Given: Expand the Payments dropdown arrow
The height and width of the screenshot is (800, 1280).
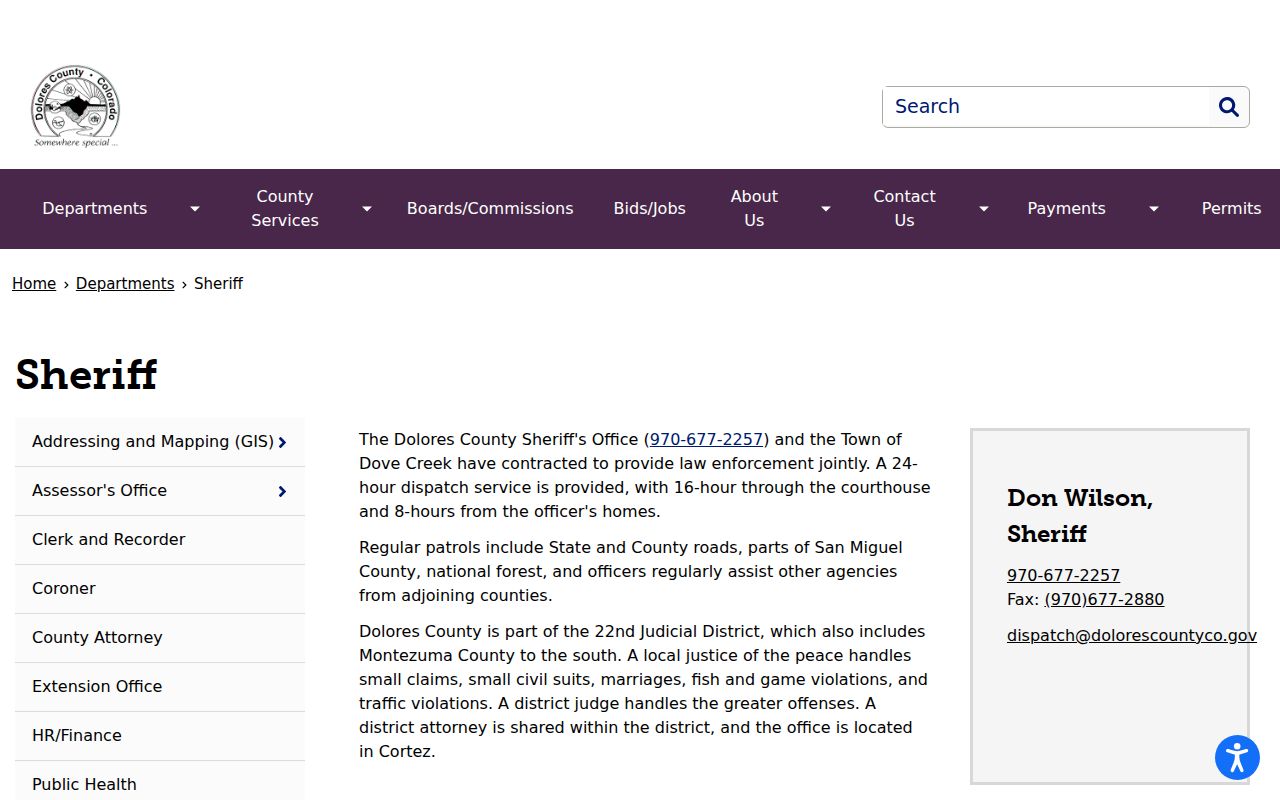Looking at the screenshot, I should [1154, 209].
